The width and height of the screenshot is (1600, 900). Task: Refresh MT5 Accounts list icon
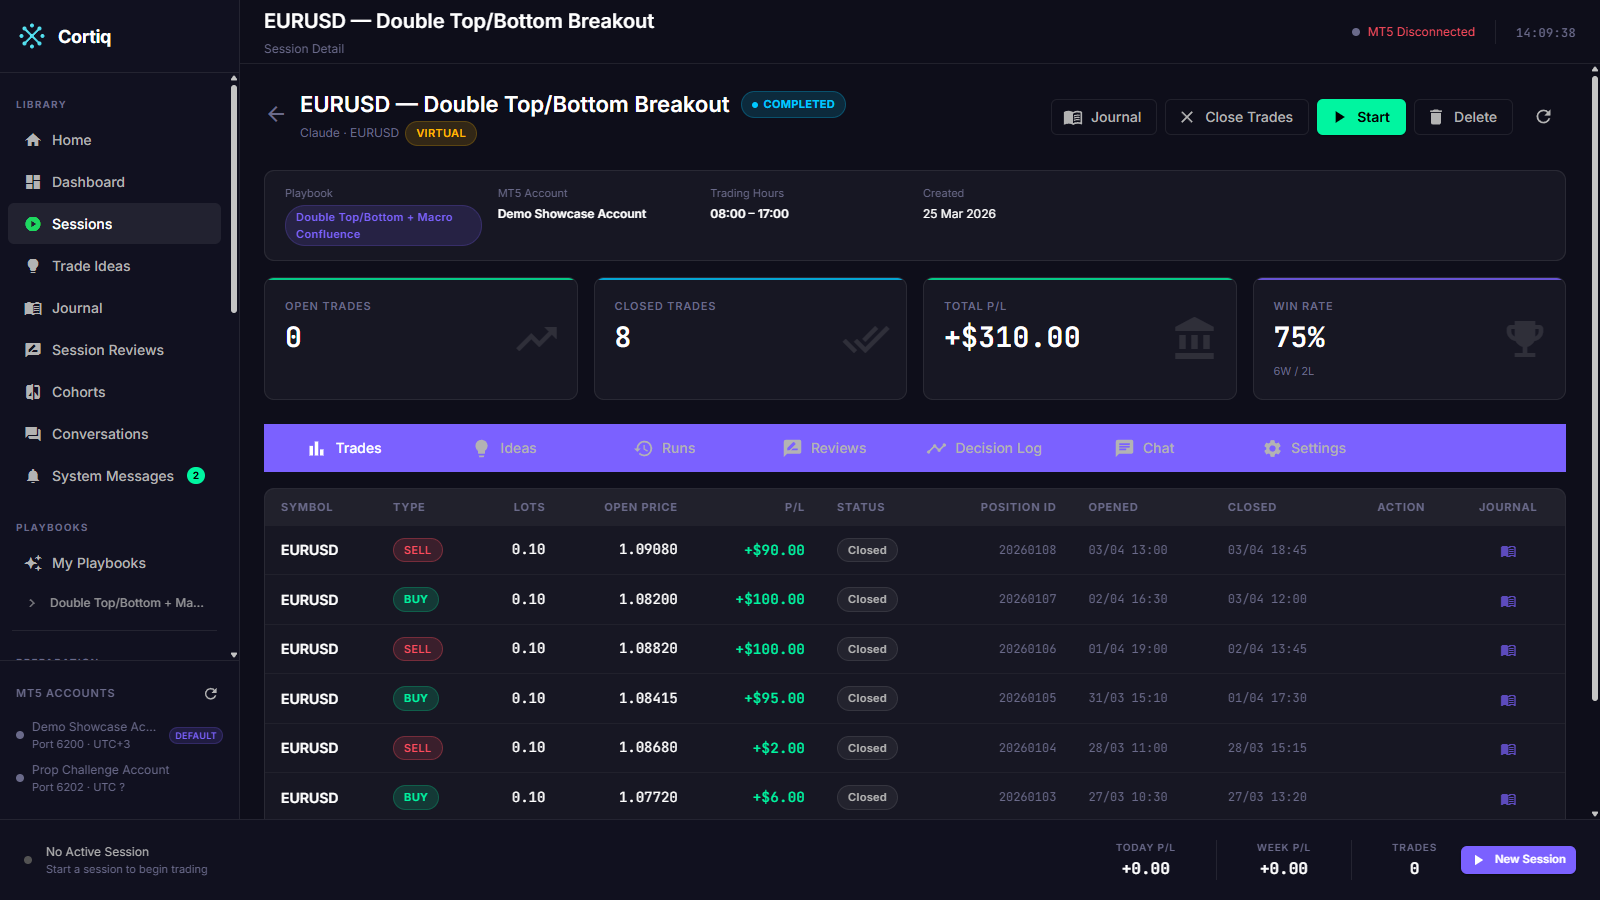[x=211, y=693]
